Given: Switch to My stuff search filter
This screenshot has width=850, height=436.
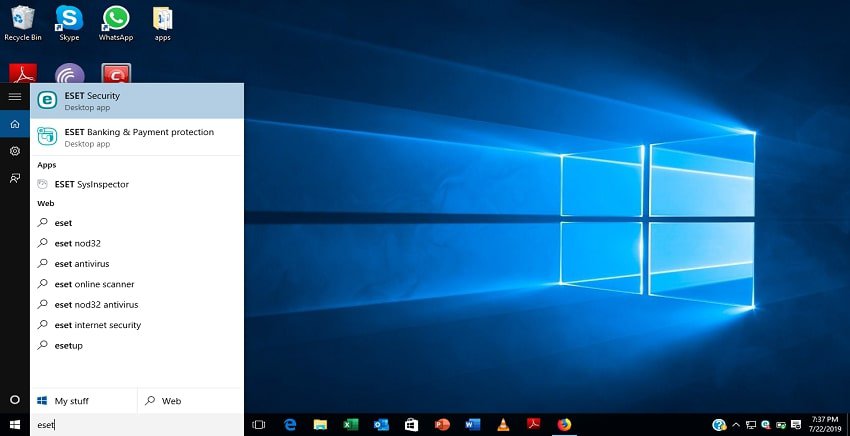Looking at the screenshot, I should coord(83,401).
